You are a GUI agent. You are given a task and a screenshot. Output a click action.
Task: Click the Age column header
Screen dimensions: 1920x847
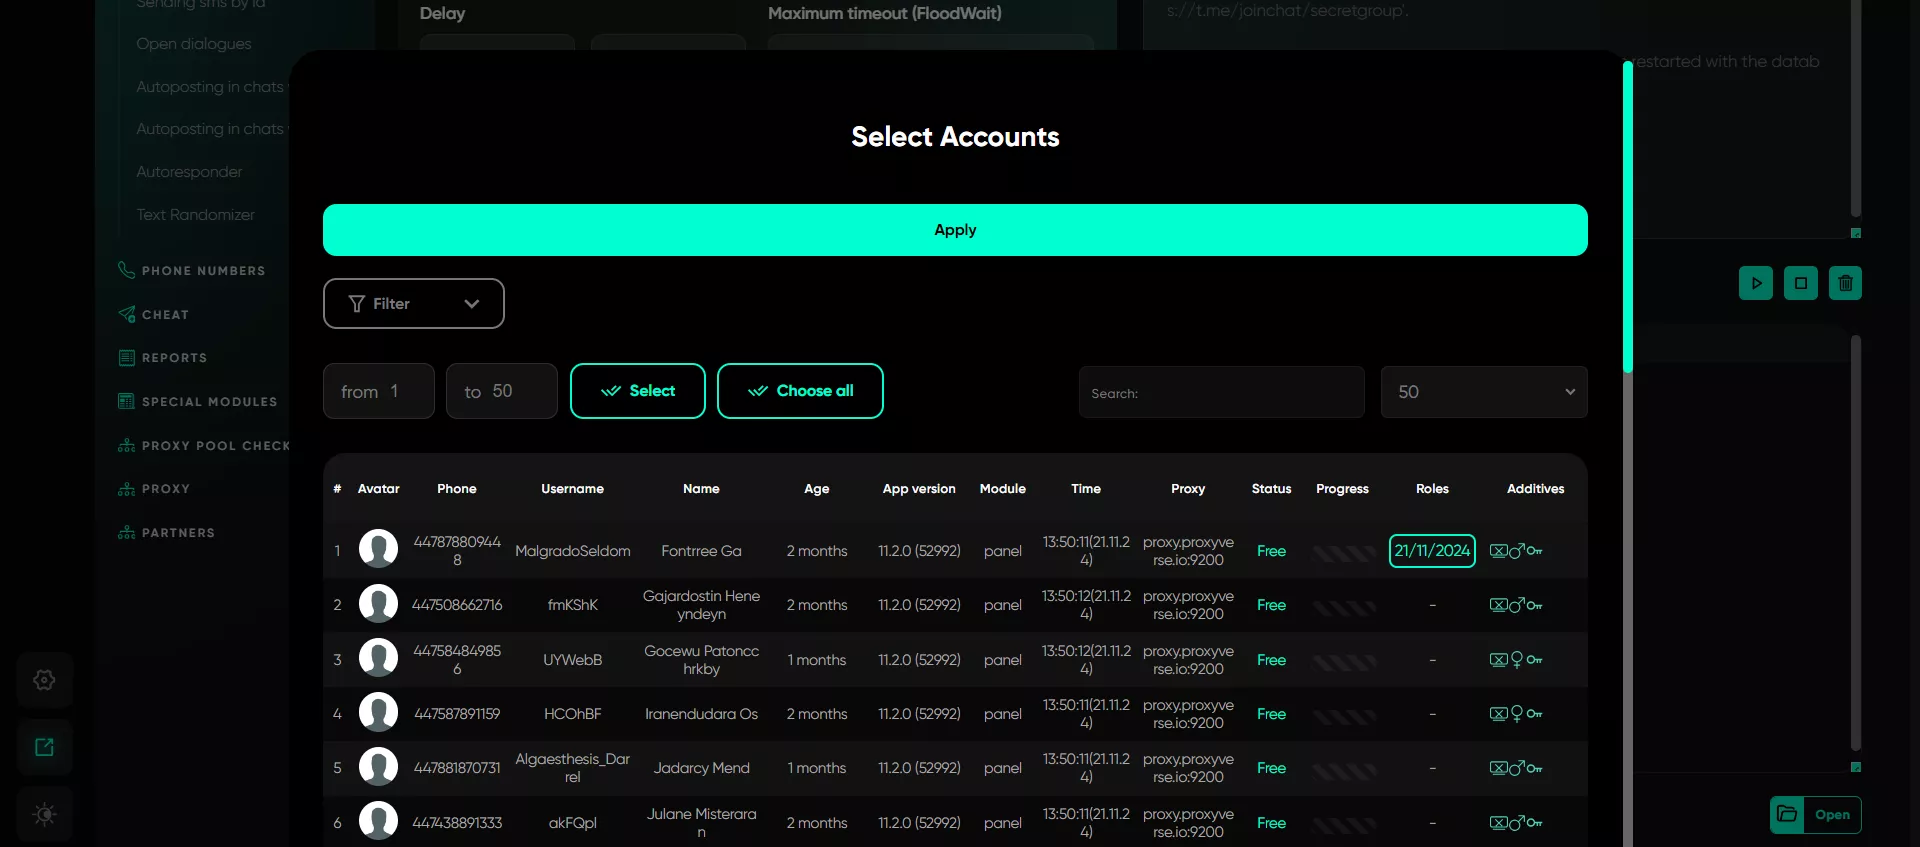[x=816, y=489]
